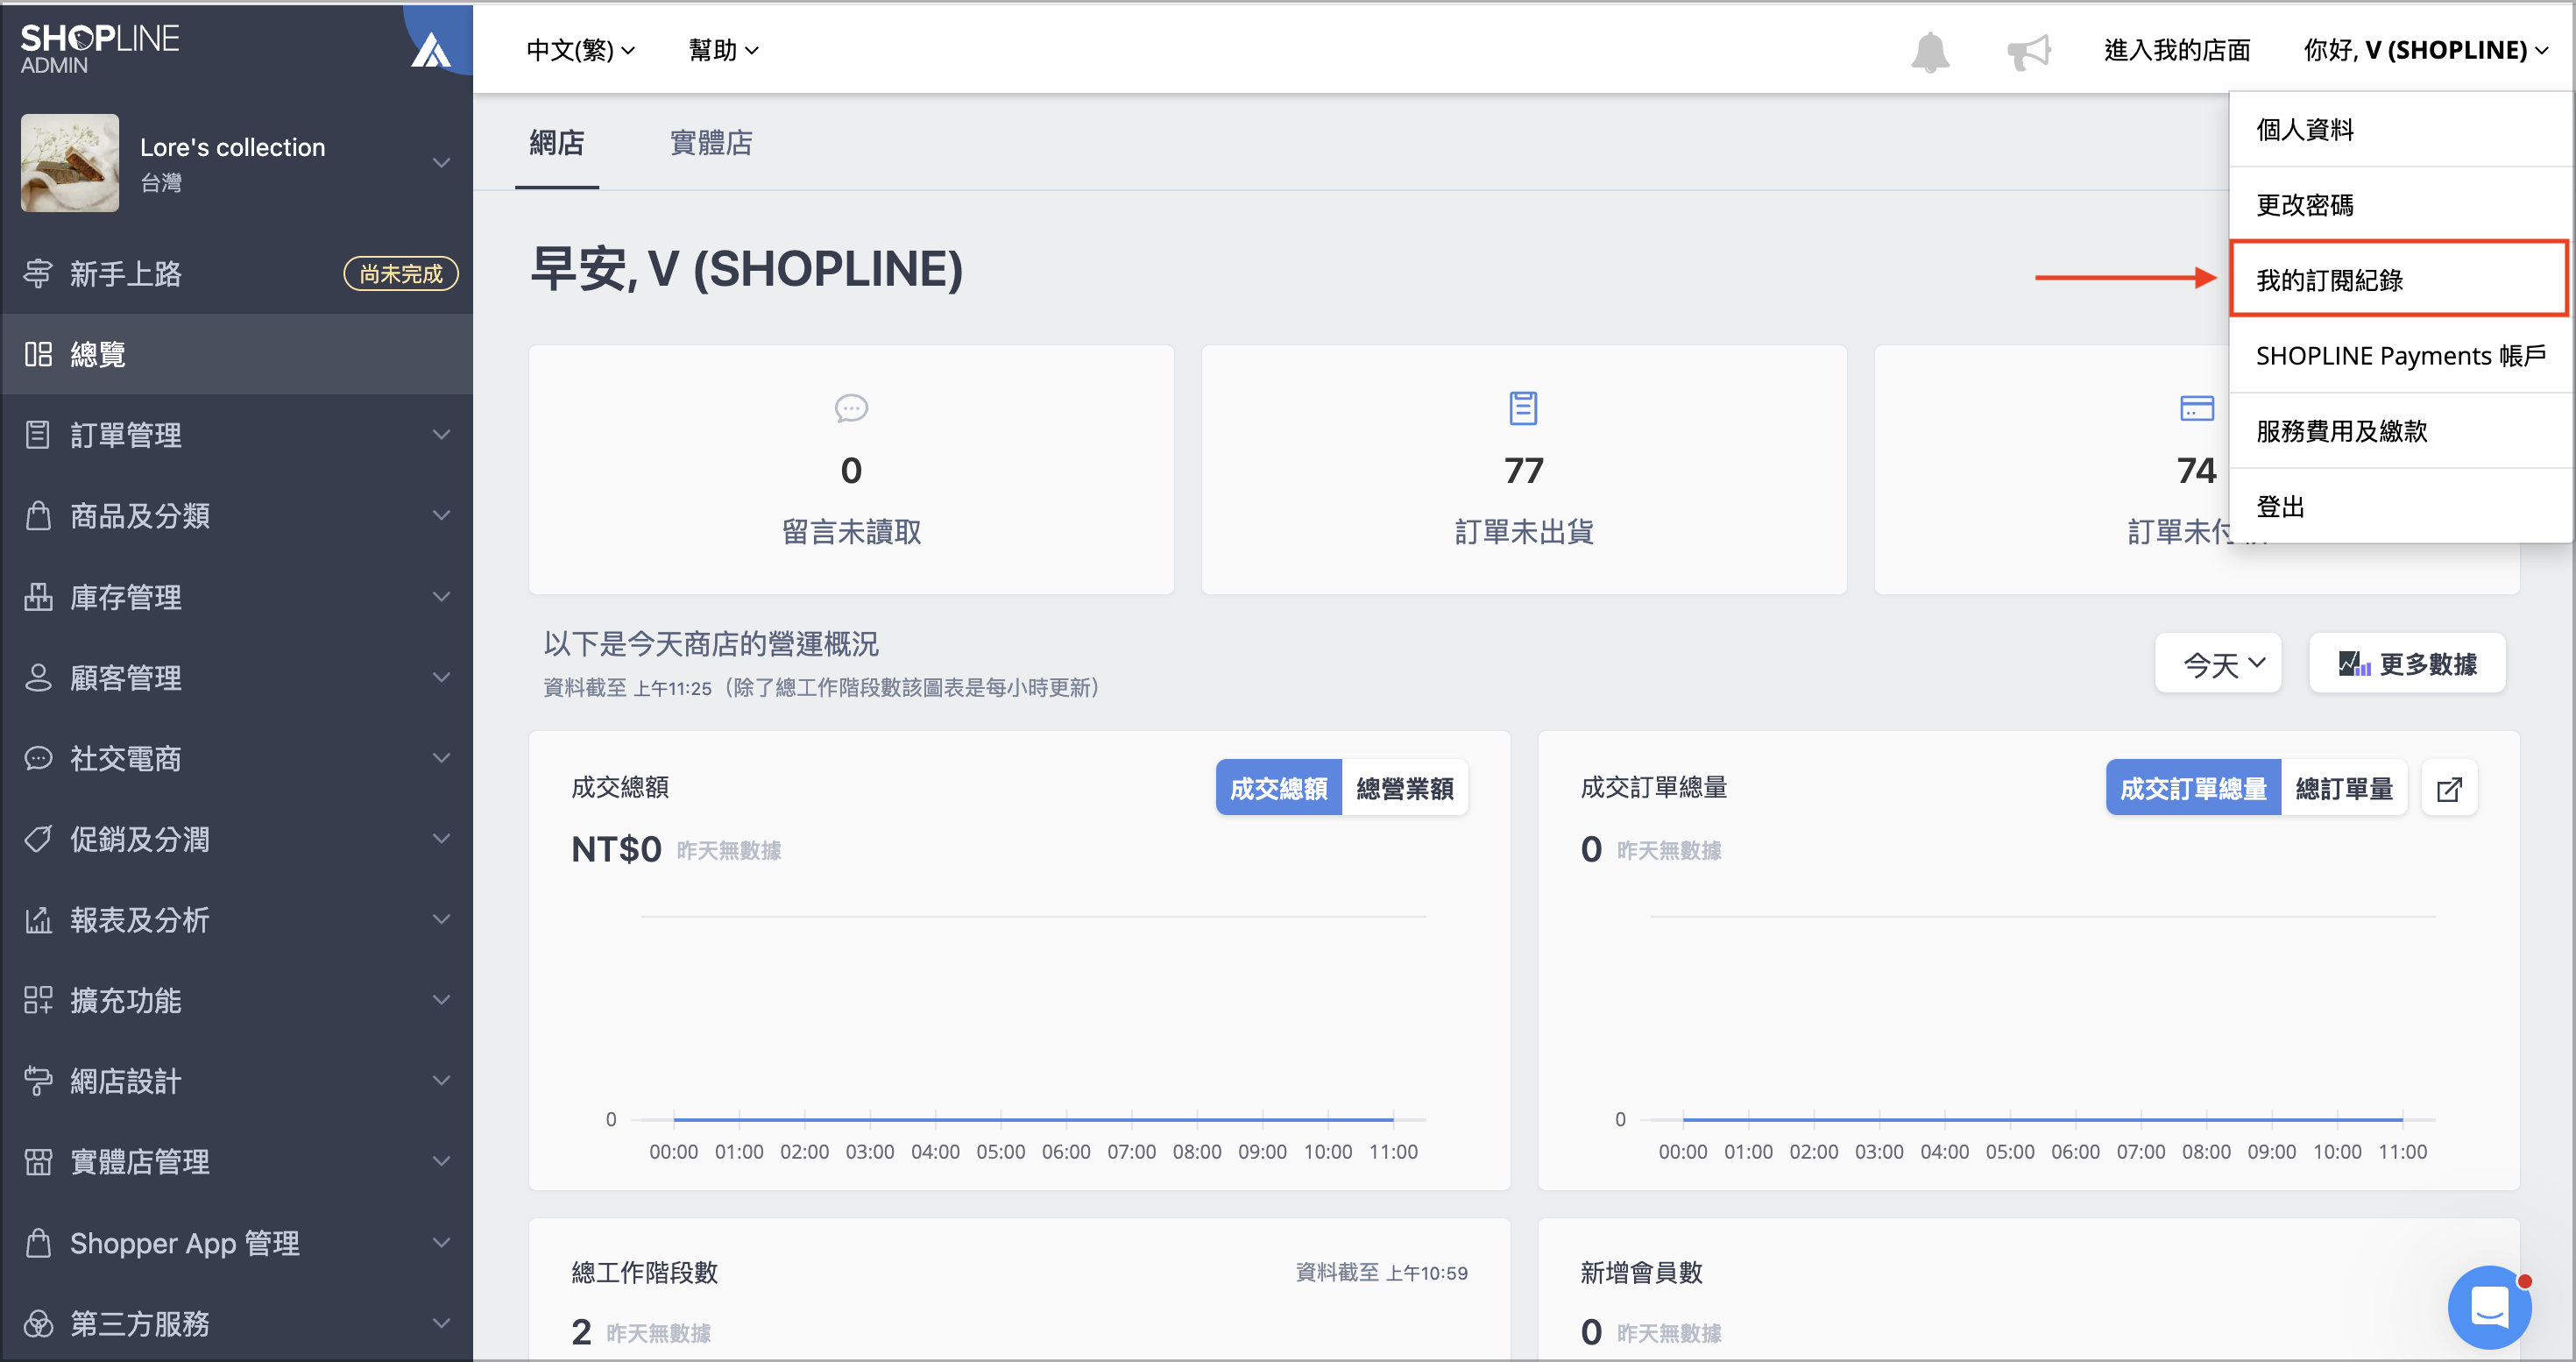This screenshot has width=2576, height=1362.
Task: Click the 社交電商 chat icon
Action: pos(38,758)
